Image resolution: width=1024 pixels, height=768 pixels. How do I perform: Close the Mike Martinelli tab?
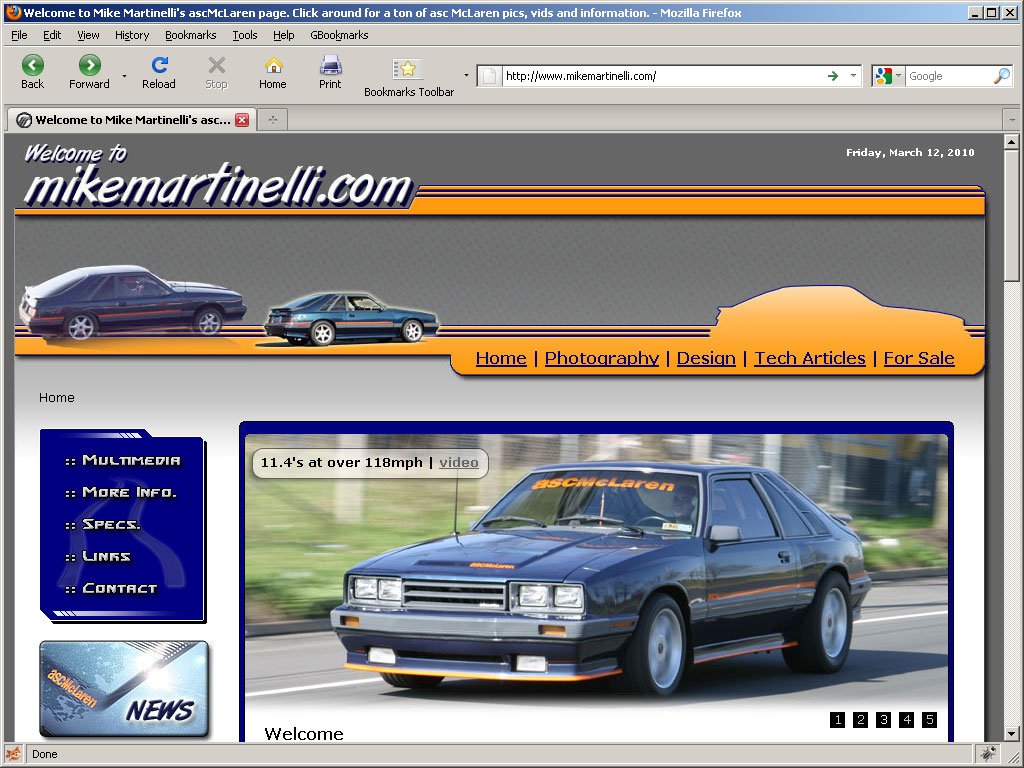pyautogui.click(x=242, y=120)
